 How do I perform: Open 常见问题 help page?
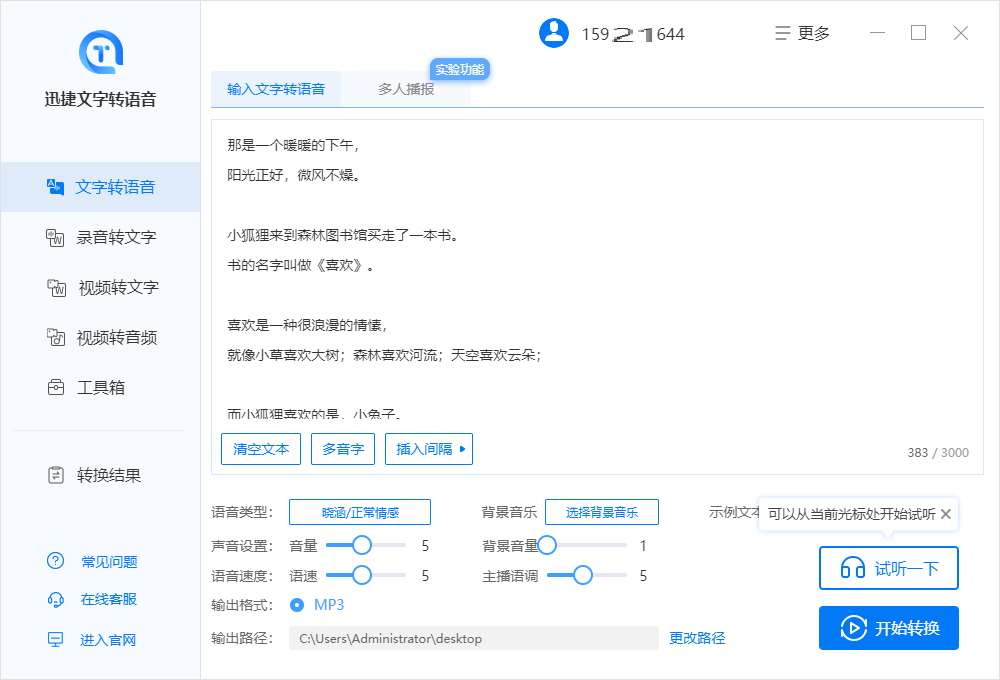[94, 561]
